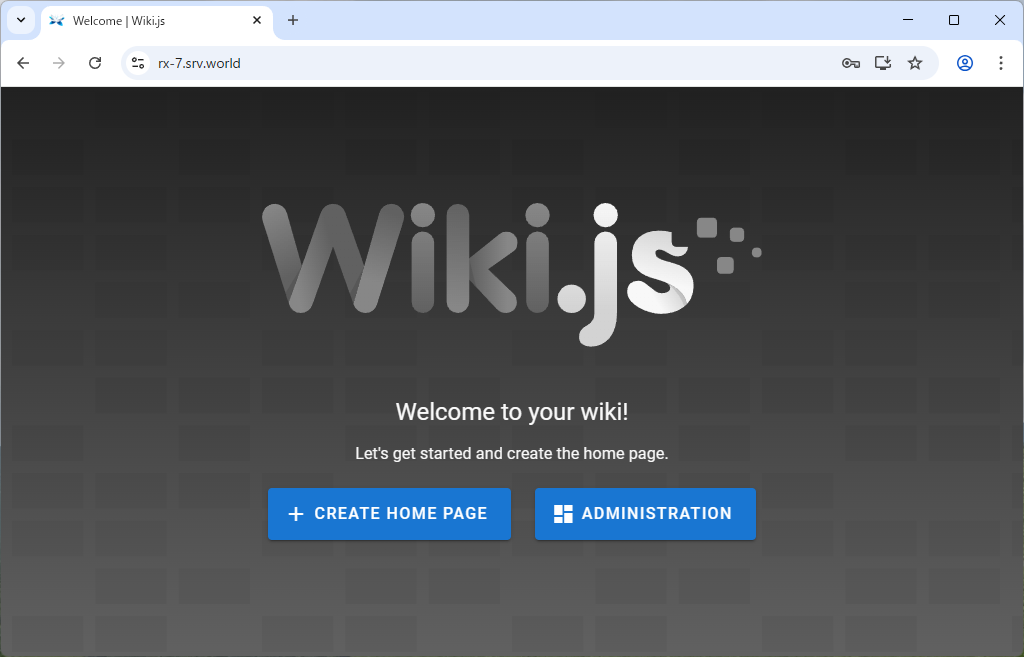Click the Wiki.js logo image
Image resolution: width=1024 pixels, height=657 pixels.
pyautogui.click(x=510, y=272)
